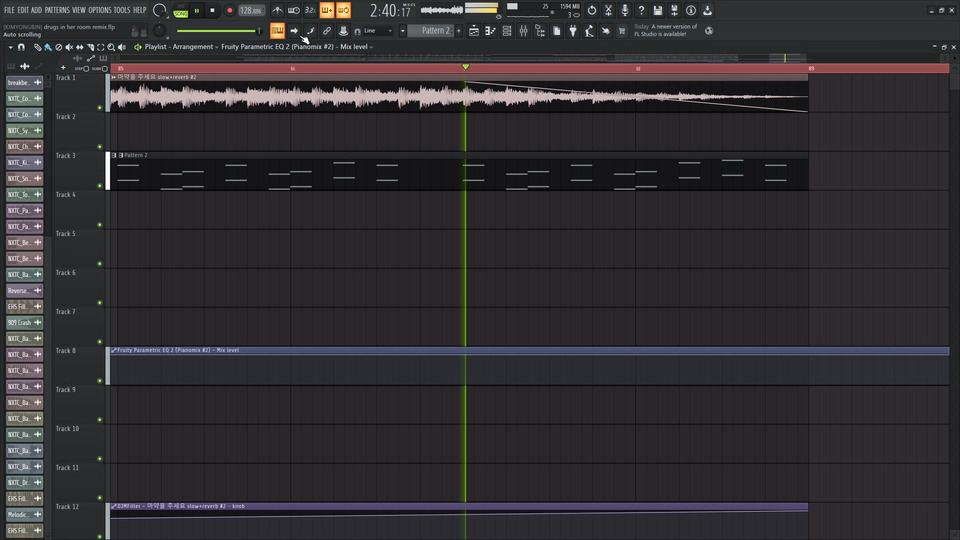Select the Playlist paint brush tool

click(48, 47)
